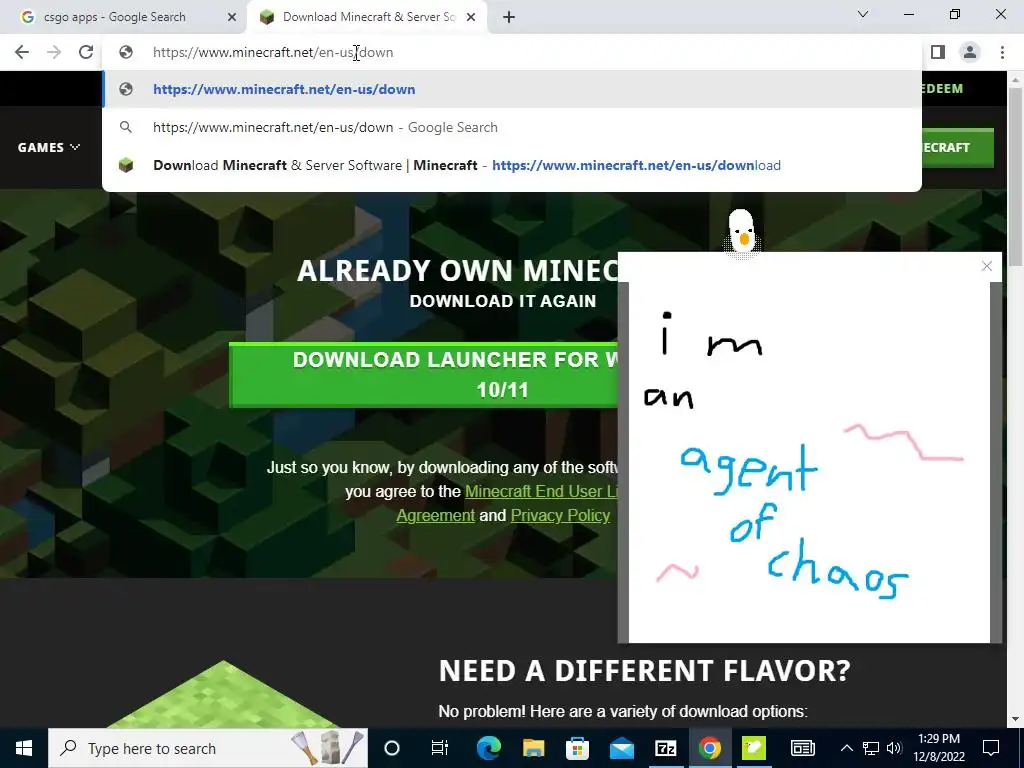The width and height of the screenshot is (1024, 768).
Task: Click the white goose above the drawing
Action: (741, 232)
